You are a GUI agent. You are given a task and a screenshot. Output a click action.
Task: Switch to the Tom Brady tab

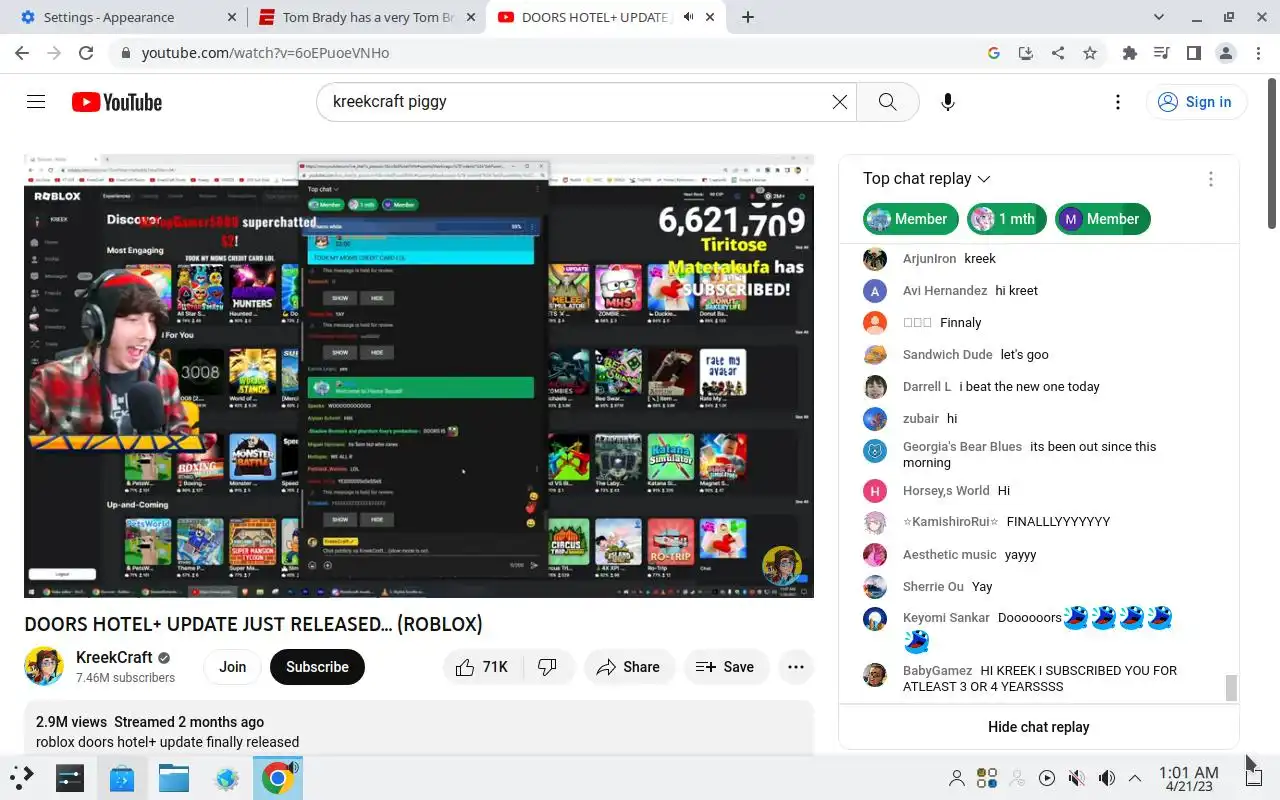[x=369, y=17]
